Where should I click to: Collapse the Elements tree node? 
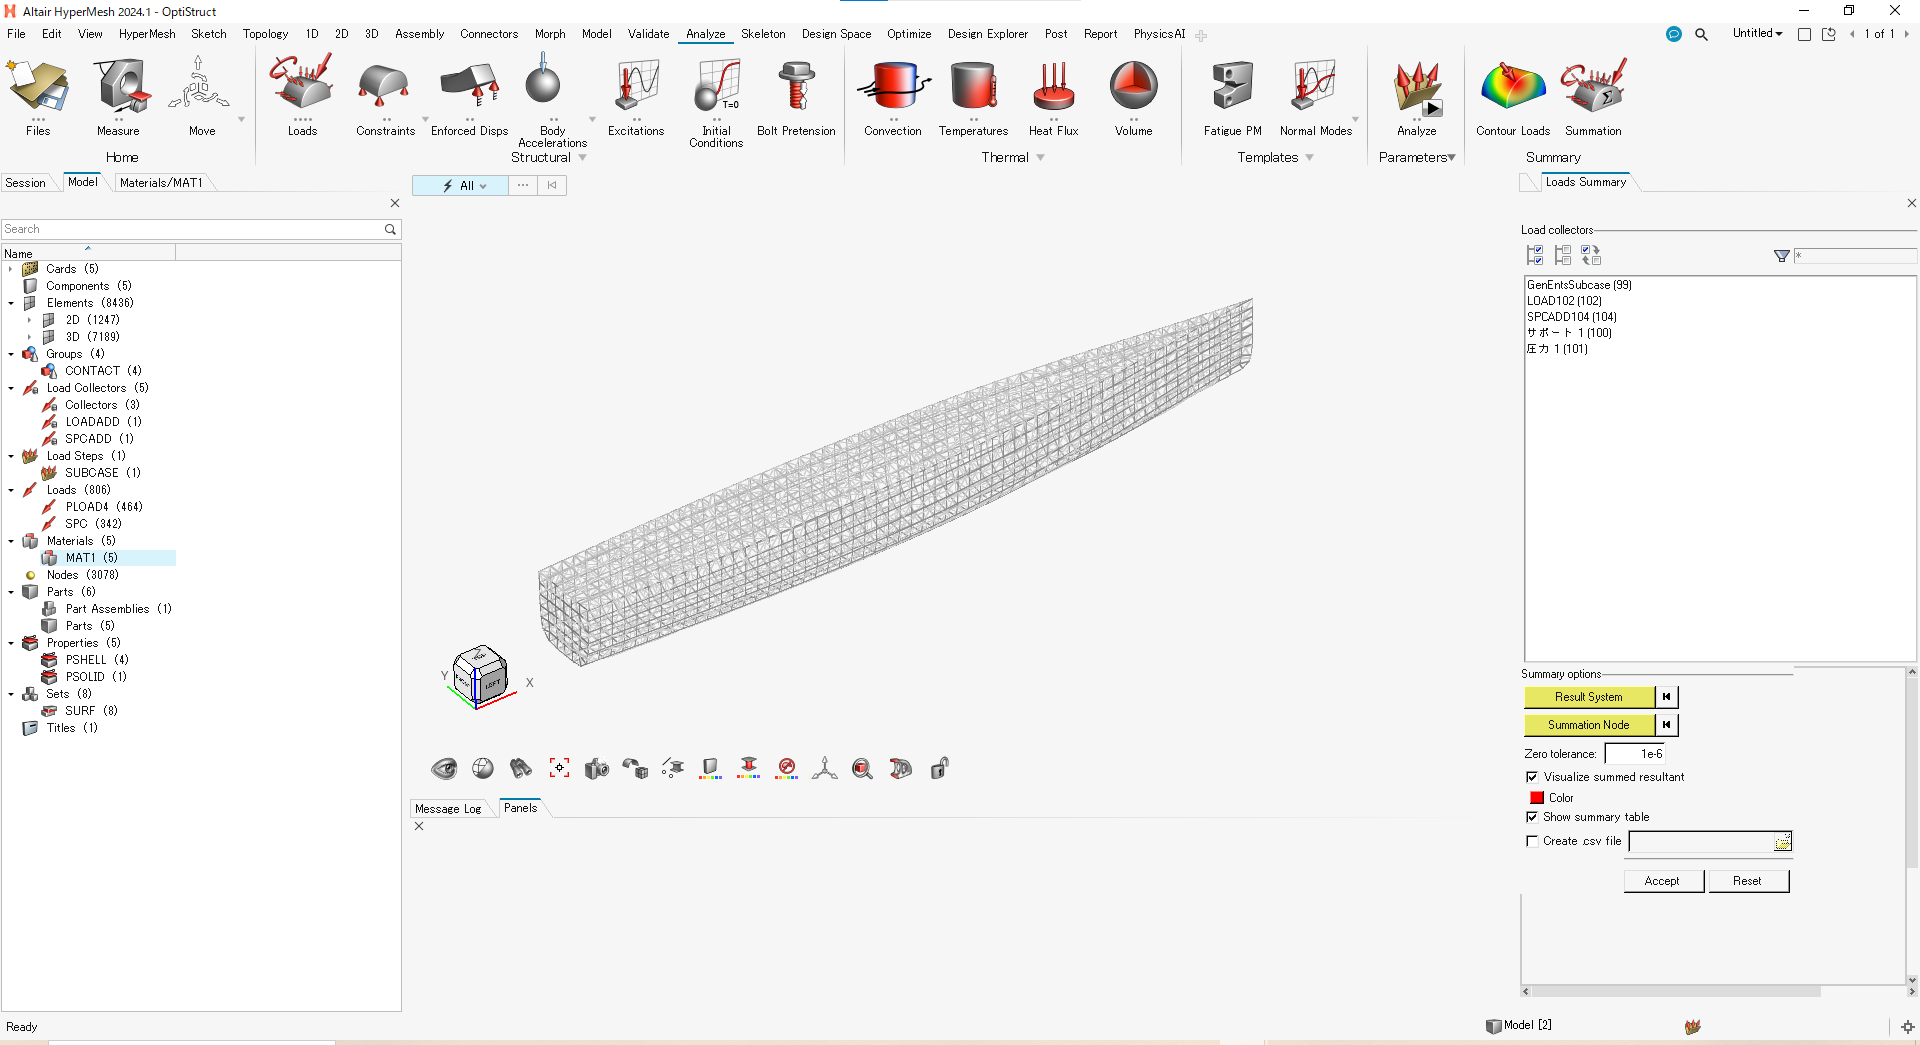(11, 303)
